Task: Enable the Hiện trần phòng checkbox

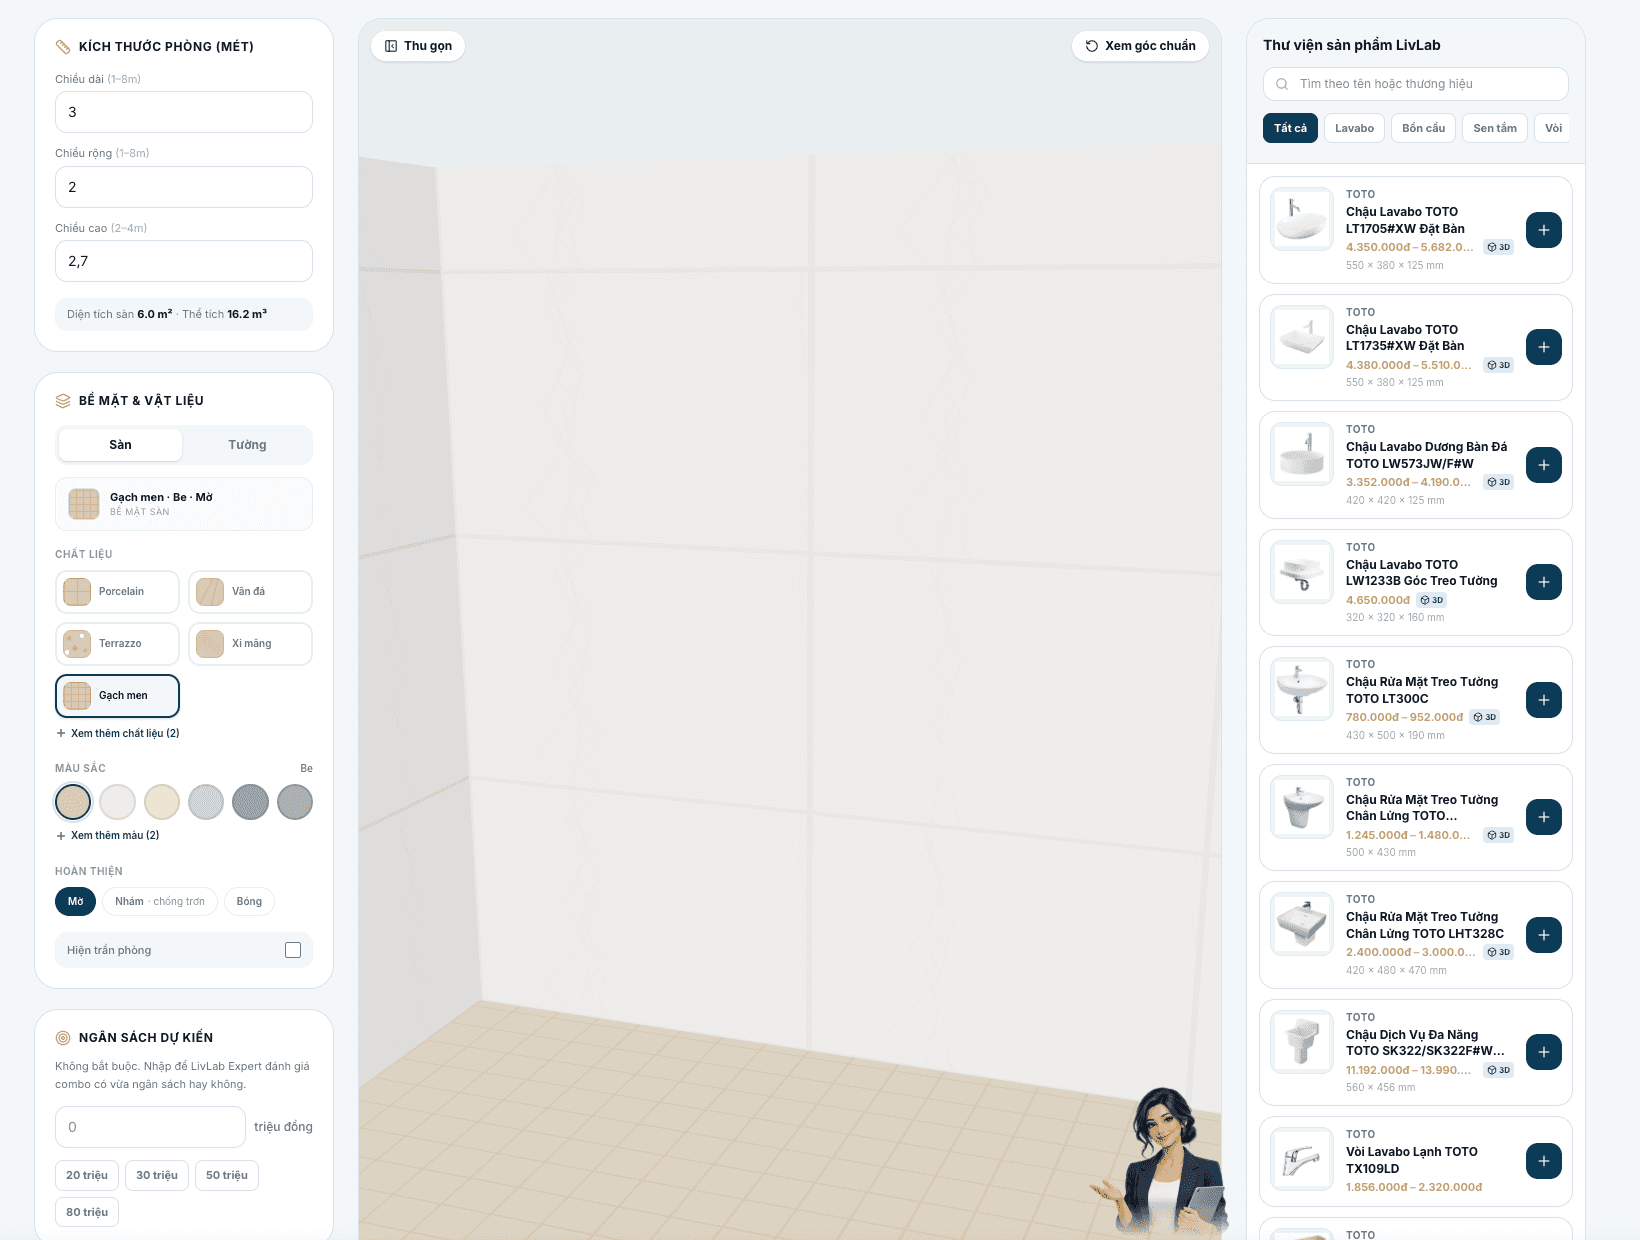Action: pyautogui.click(x=293, y=950)
